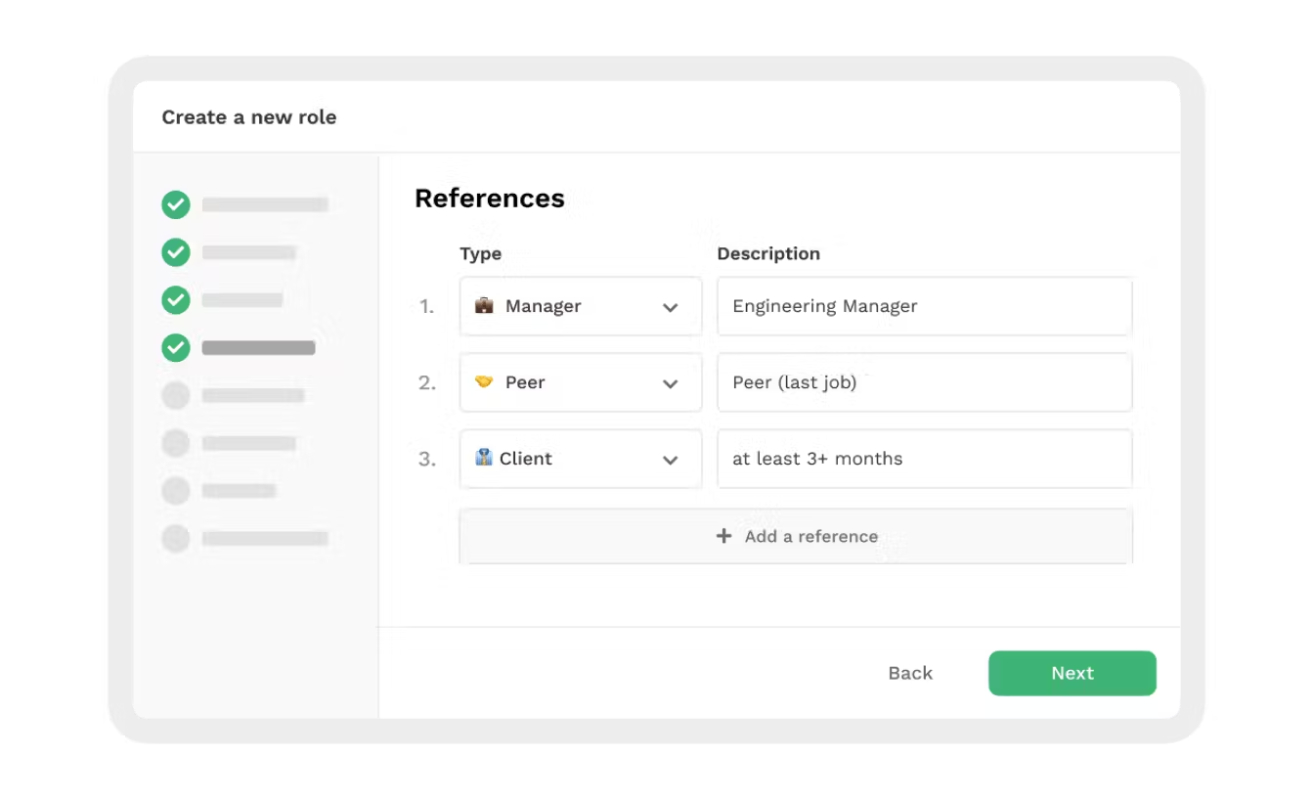Open the Peer type dropdown
Screen dimensions: 1314x800
(581, 382)
